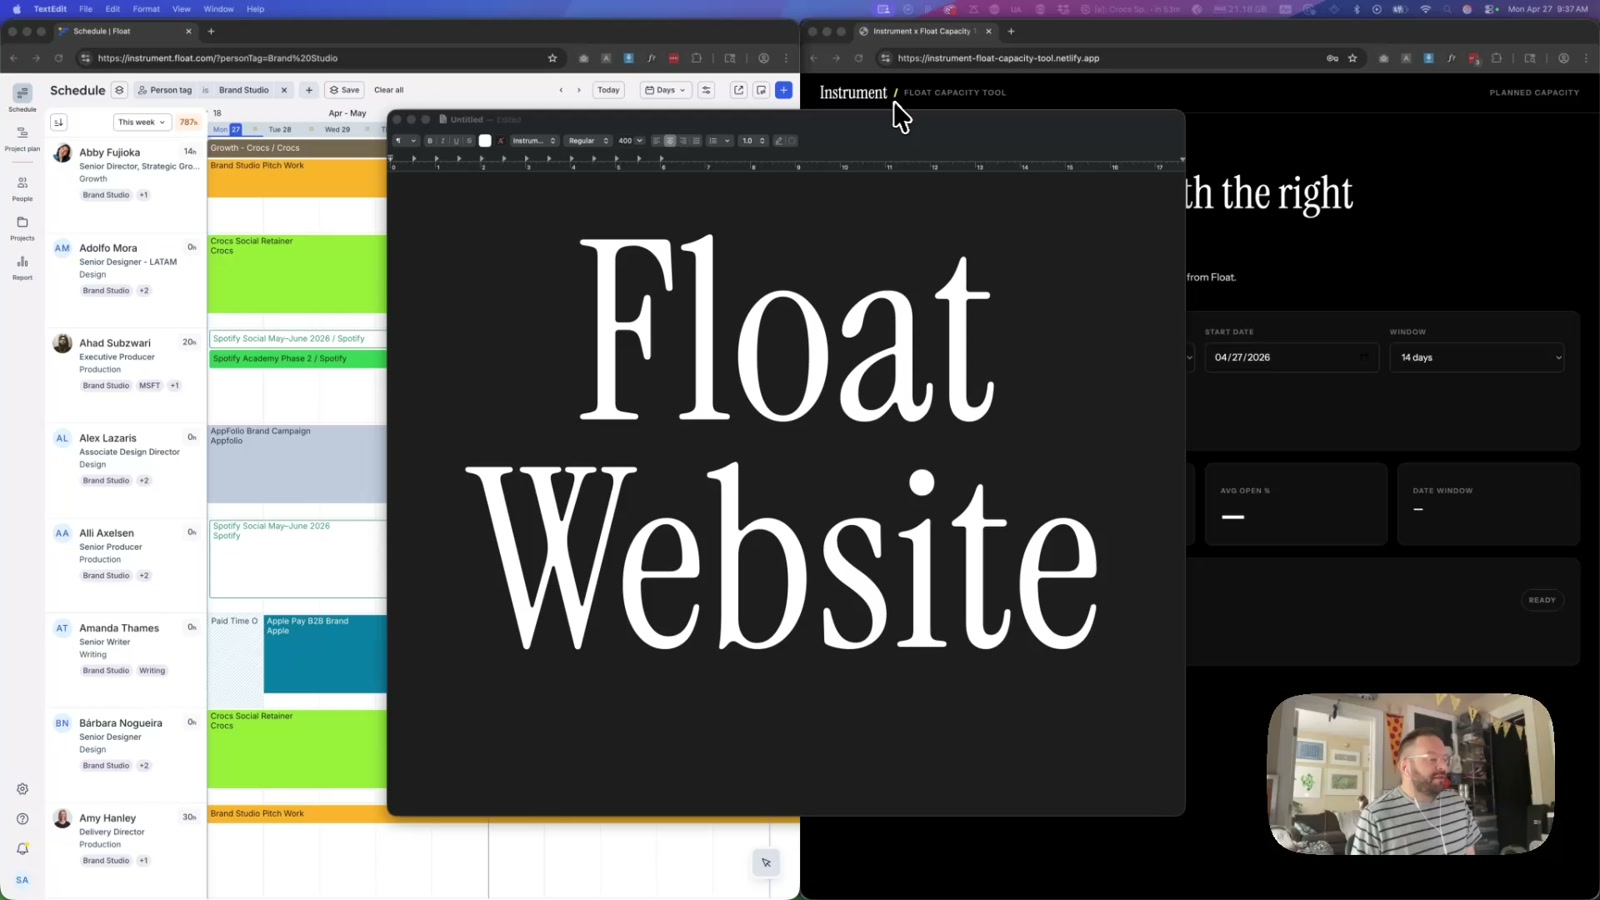The image size is (1600, 900).
Task: Toggle underline in TextEdit toolbar
Action: (x=456, y=141)
